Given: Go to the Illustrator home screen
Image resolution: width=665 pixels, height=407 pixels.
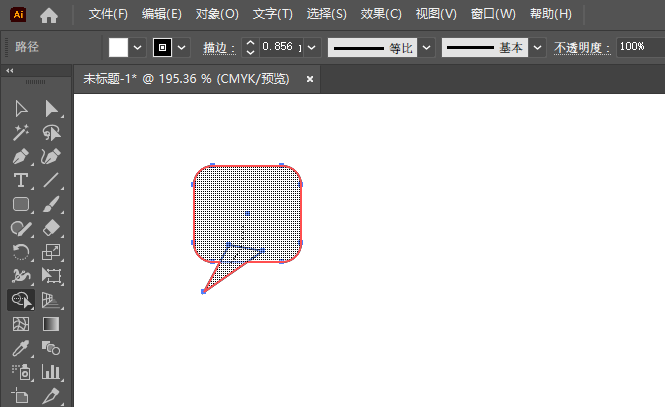Looking at the screenshot, I should coord(49,15).
